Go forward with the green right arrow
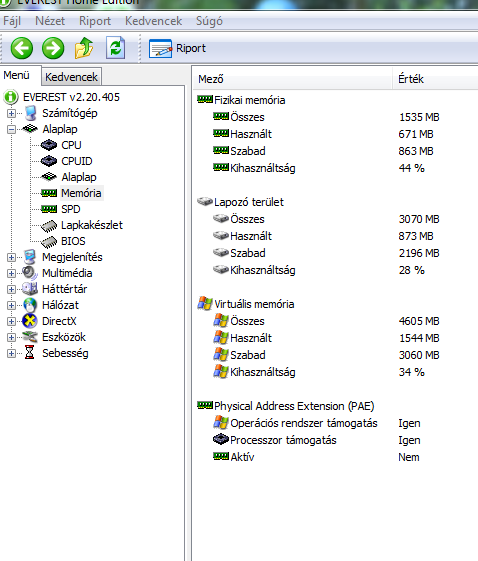The width and height of the screenshot is (478, 561). pyautogui.click(x=53, y=48)
